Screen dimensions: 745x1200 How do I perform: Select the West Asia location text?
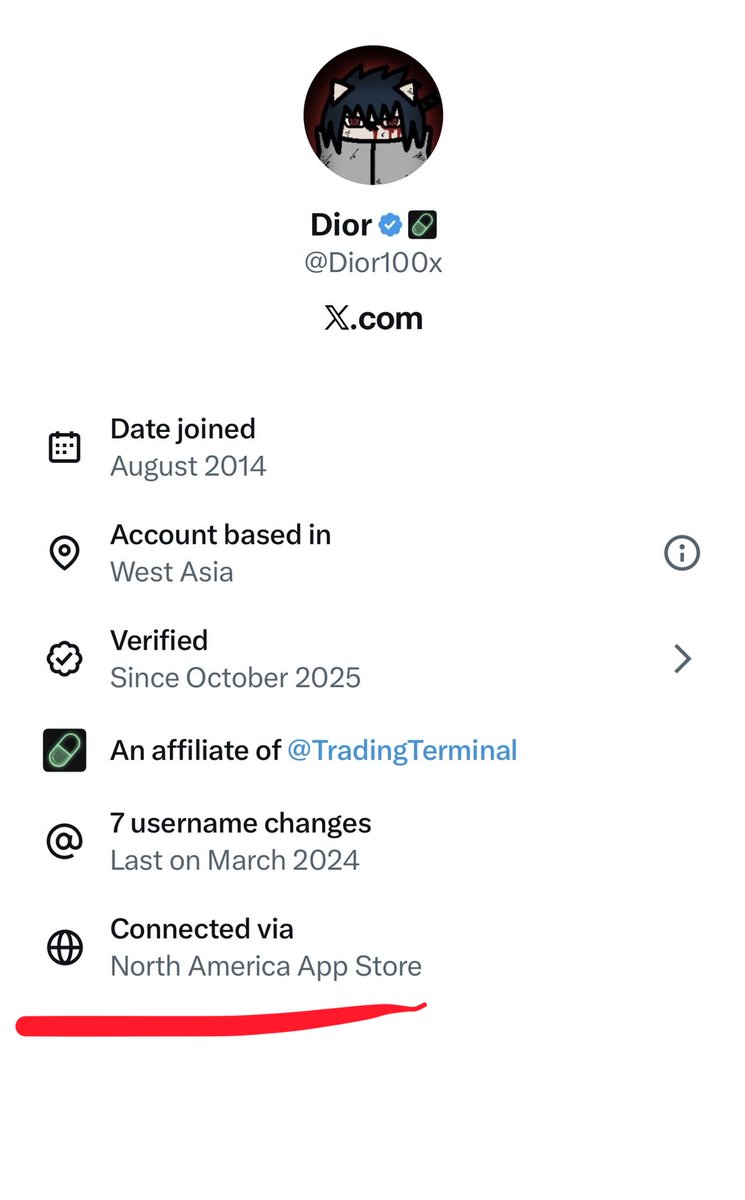pos(172,572)
